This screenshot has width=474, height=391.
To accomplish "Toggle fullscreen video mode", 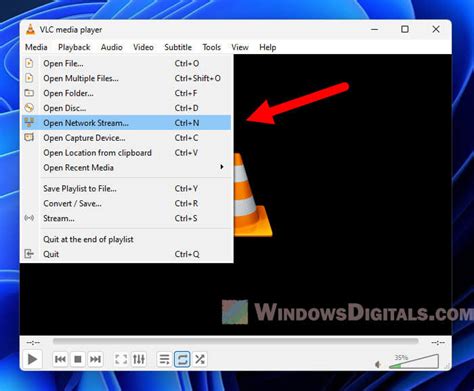I will click(x=121, y=359).
